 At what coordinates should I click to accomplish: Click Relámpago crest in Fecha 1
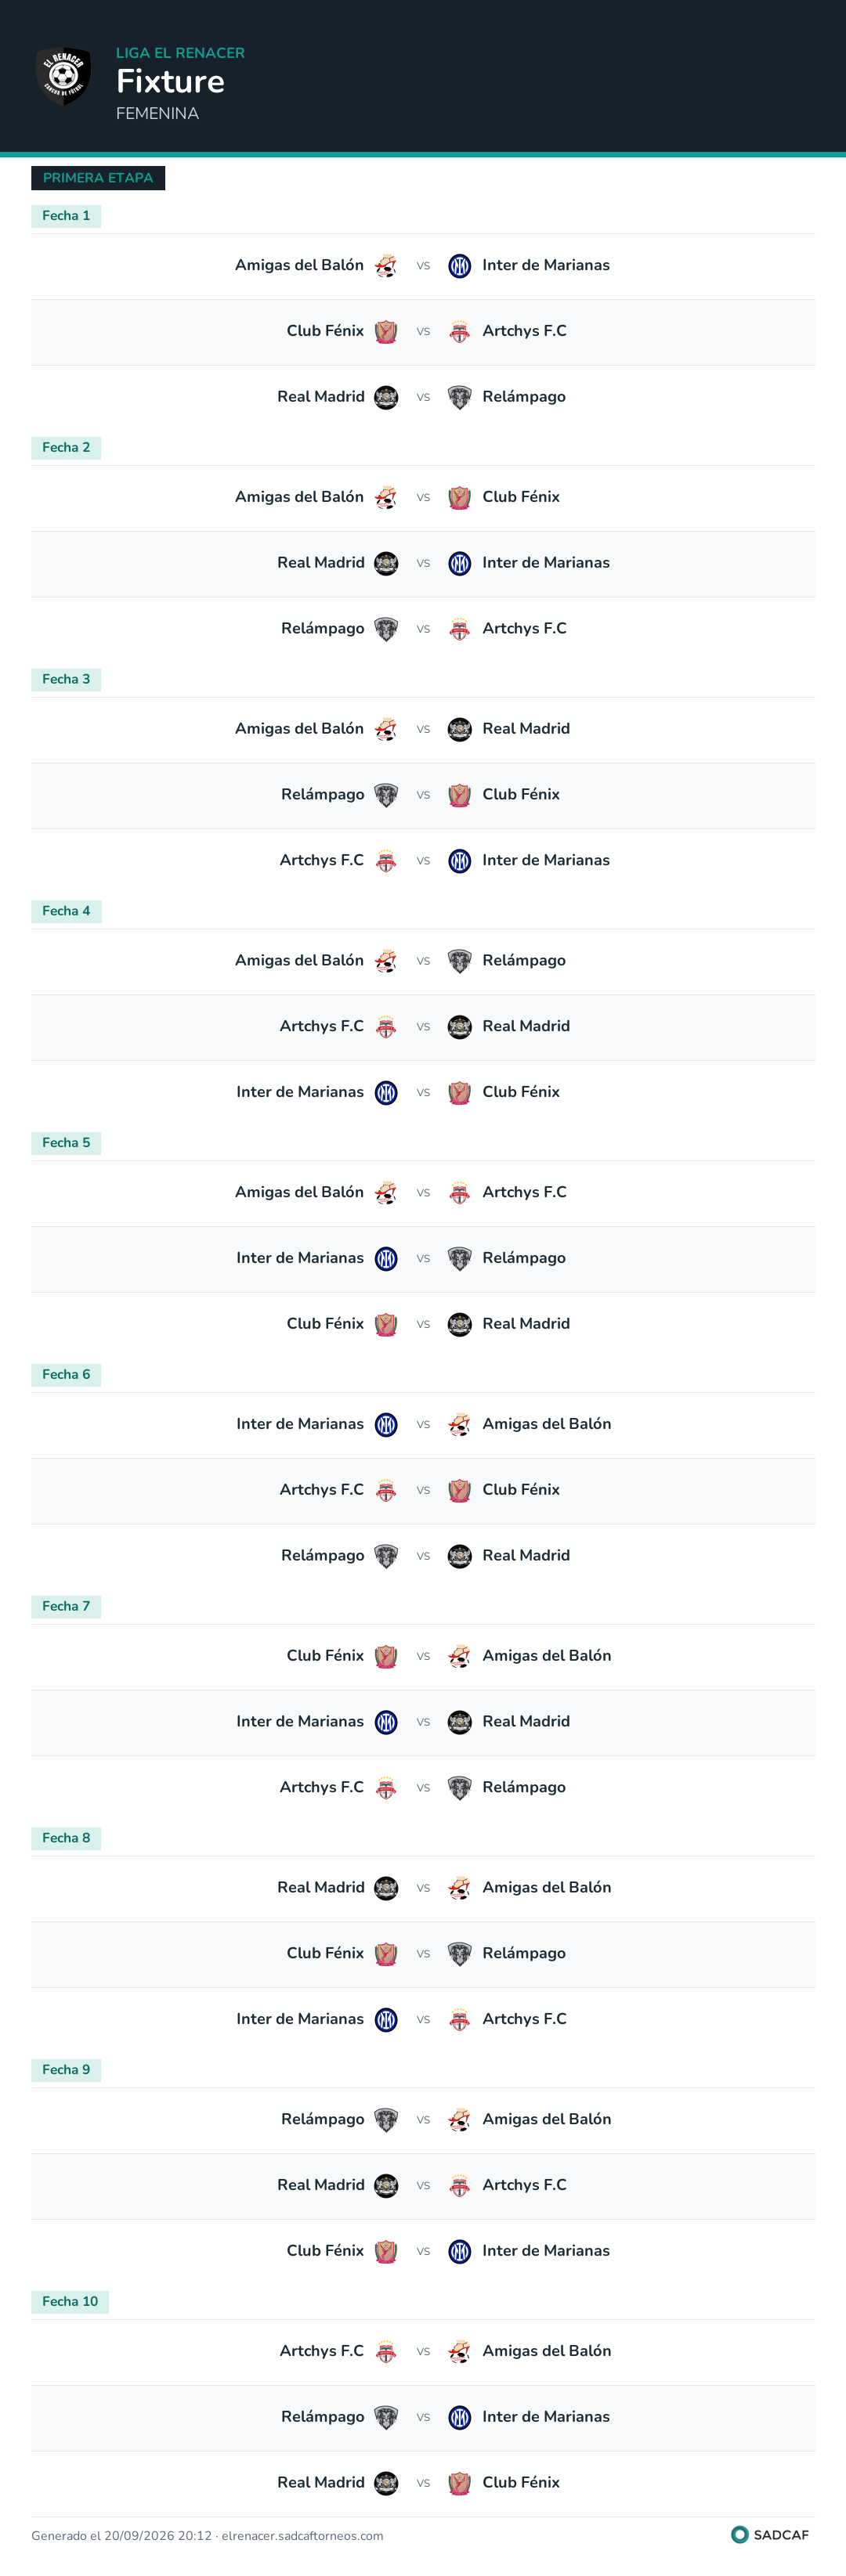click(460, 398)
